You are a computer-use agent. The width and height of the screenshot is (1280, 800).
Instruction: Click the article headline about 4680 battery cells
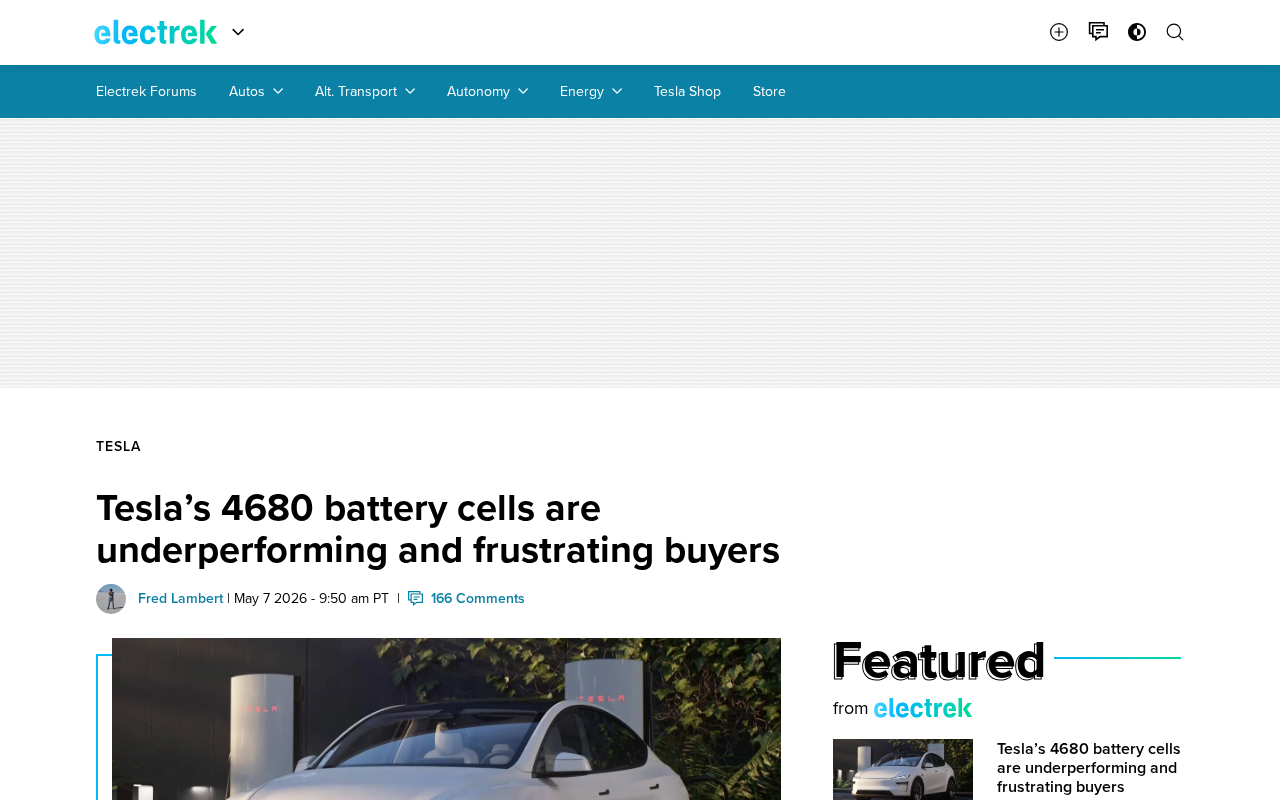point(438,529)
